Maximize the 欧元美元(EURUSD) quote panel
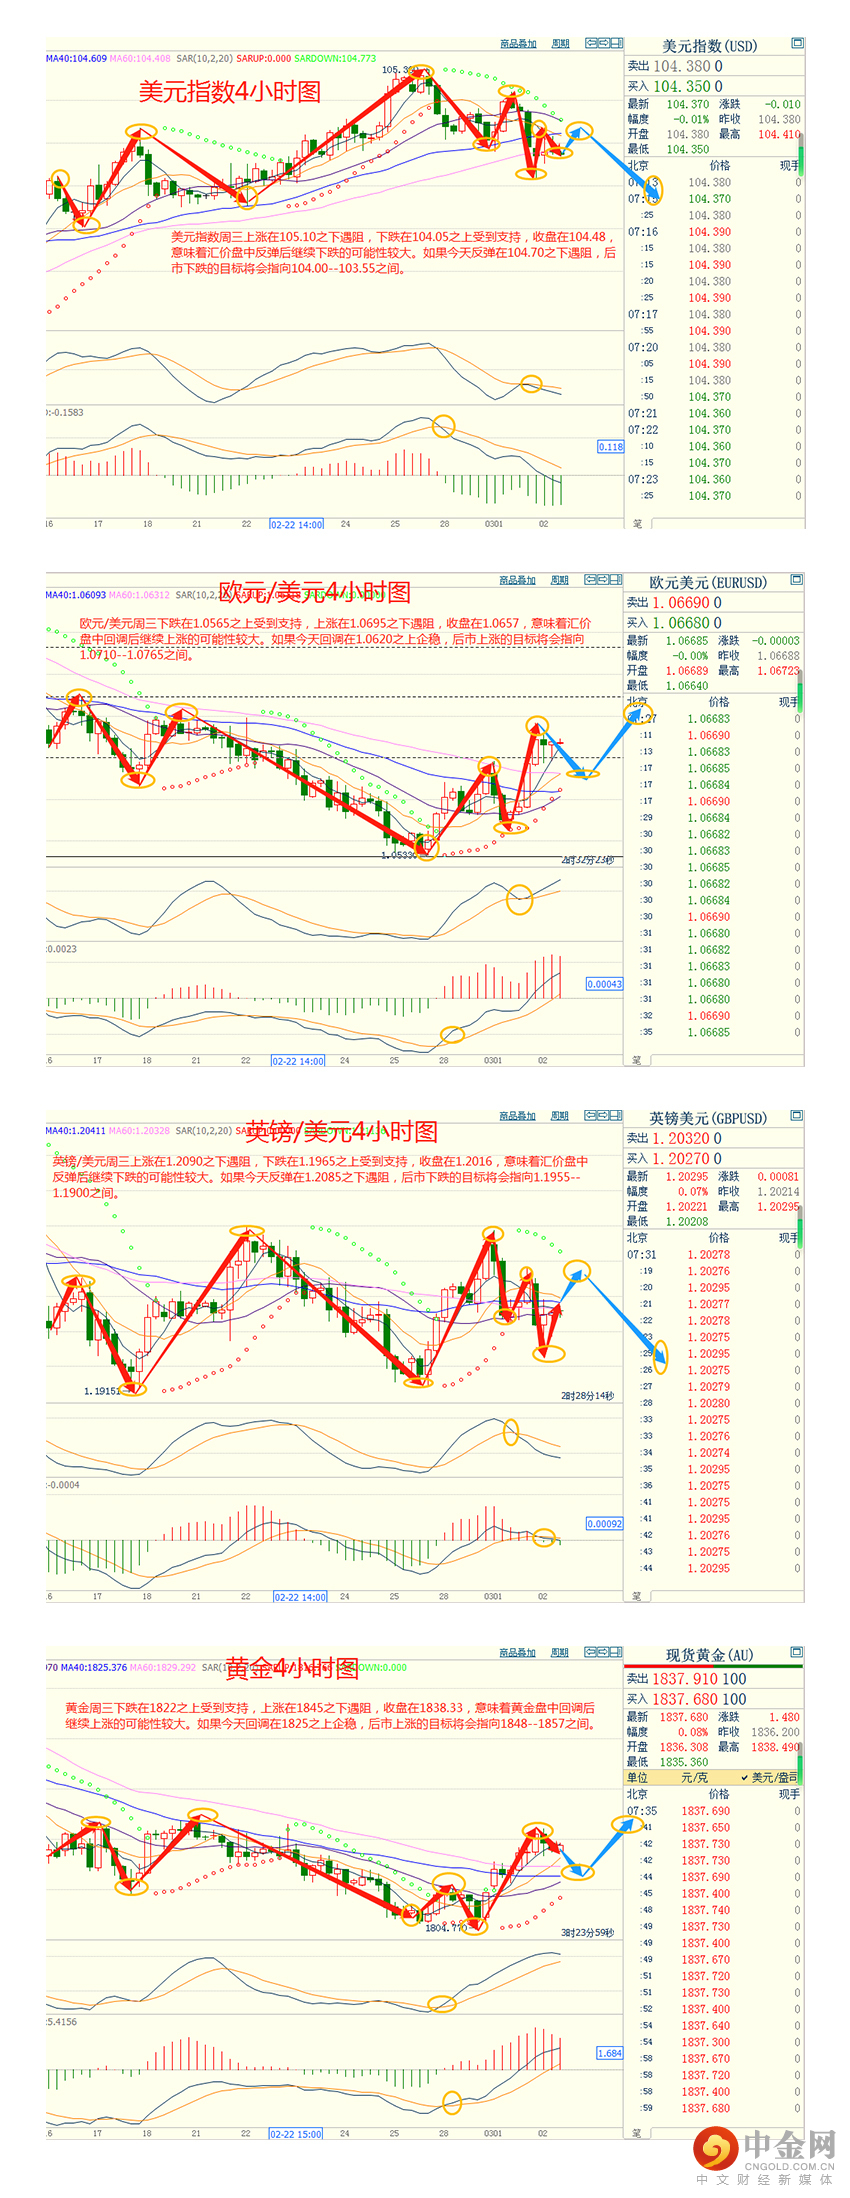 click(797, 579)
